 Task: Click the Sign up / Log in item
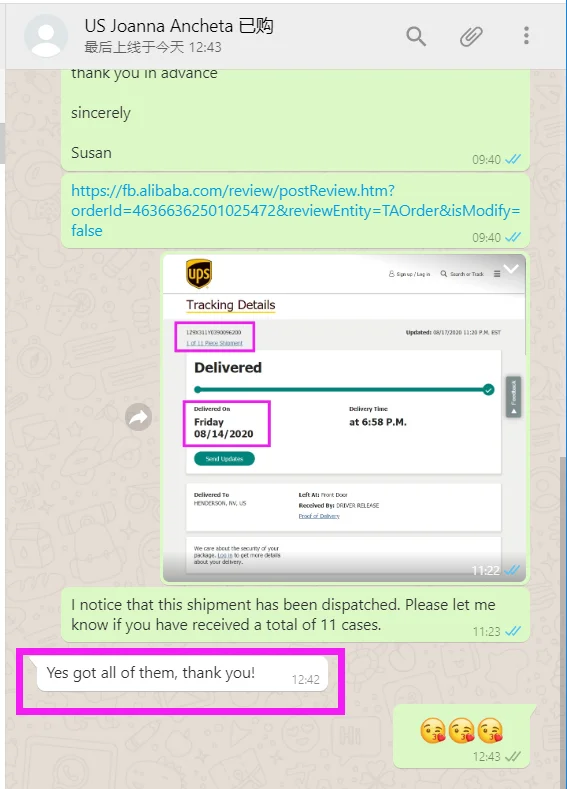409,274
